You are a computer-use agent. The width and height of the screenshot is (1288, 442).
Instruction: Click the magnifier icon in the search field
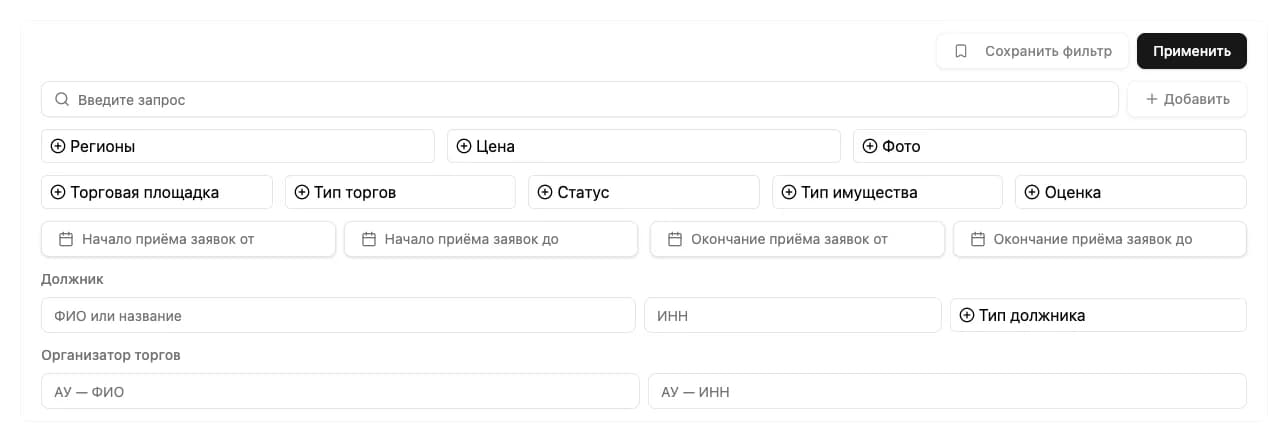[x=62, y=100]
